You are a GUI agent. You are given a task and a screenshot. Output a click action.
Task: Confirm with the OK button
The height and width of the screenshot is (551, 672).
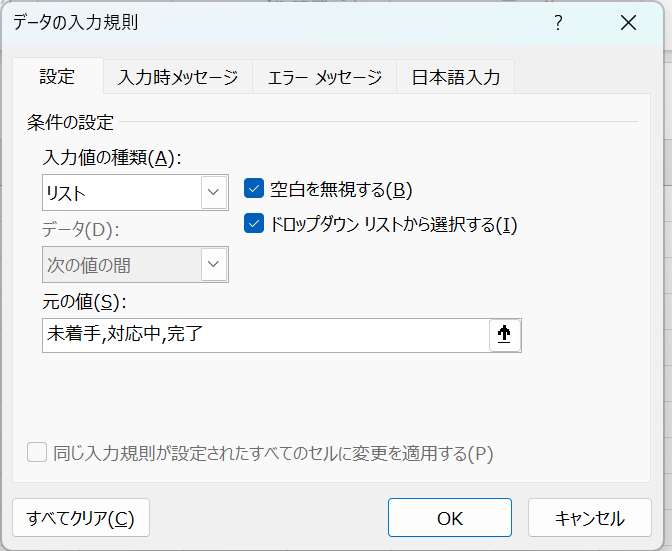(450, 518)
